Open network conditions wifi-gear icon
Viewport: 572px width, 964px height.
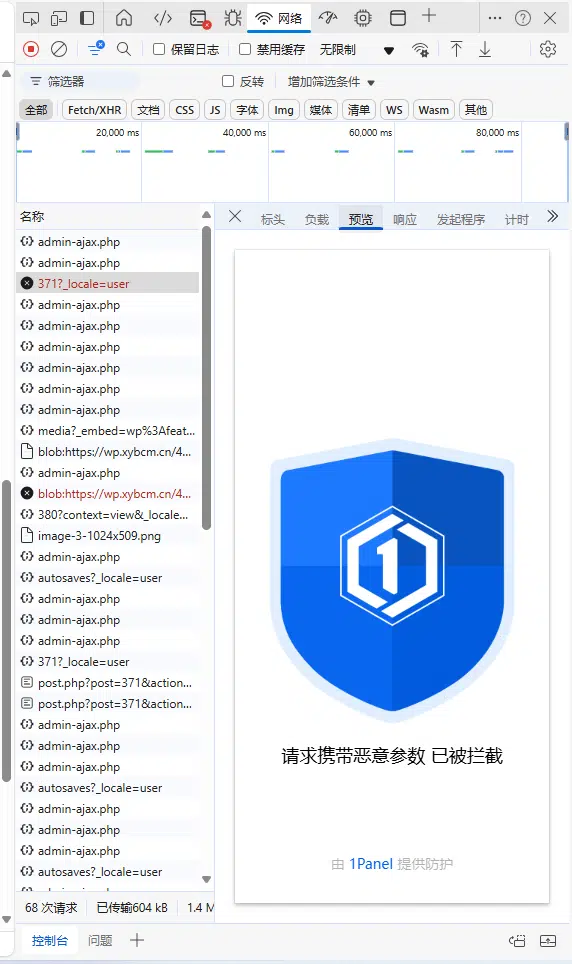pyautogui.click(x=420, y=50)
